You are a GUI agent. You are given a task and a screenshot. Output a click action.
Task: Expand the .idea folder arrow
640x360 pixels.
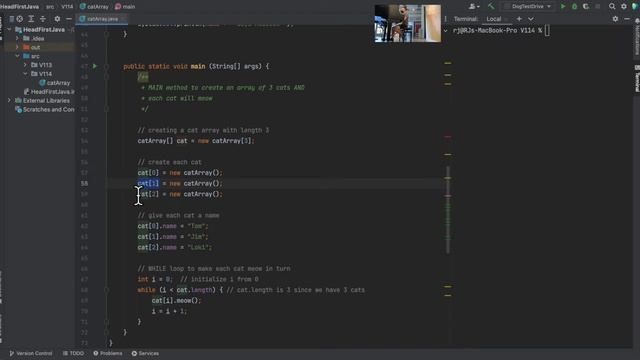click(17, 38)
